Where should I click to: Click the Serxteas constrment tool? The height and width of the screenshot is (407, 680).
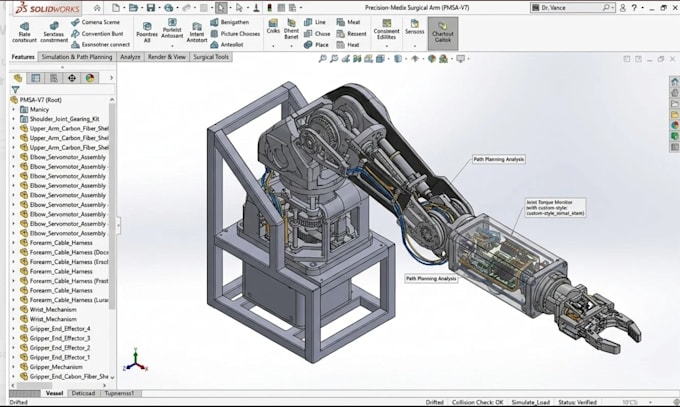(54, 33)
